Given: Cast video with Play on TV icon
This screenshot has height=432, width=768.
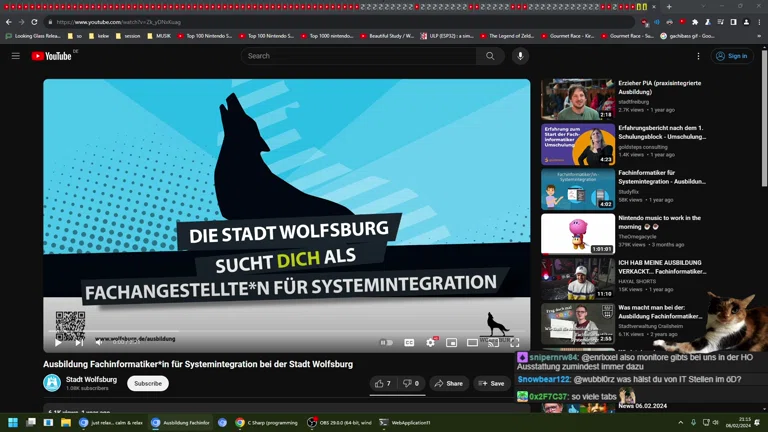Looking at the screenshot, I should (x=493, y=342).
